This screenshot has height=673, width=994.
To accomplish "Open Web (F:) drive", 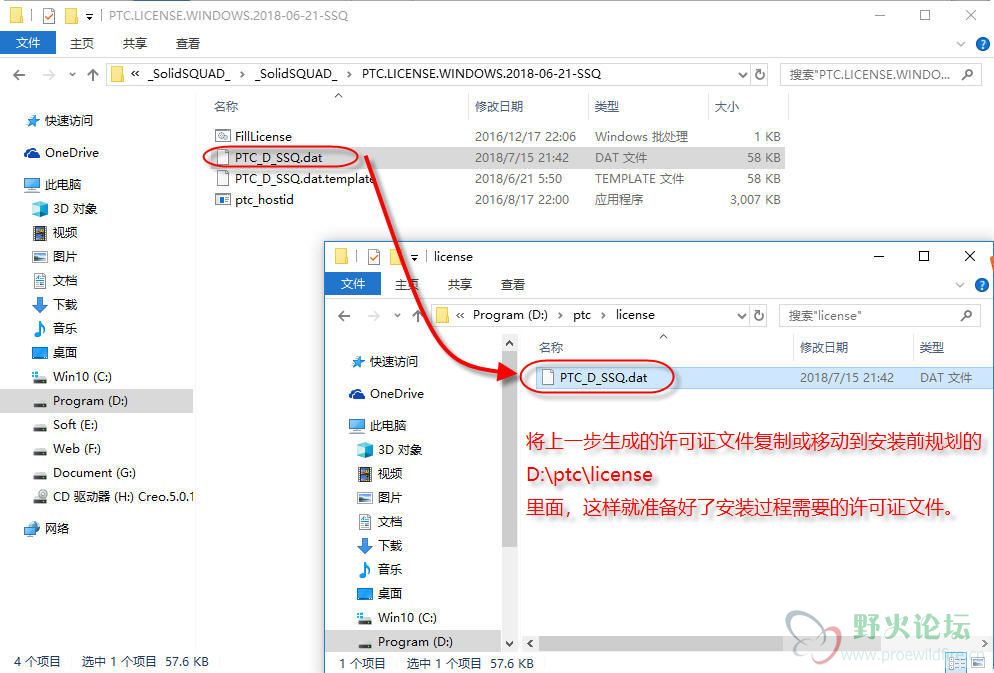I will tap(67, 449).
